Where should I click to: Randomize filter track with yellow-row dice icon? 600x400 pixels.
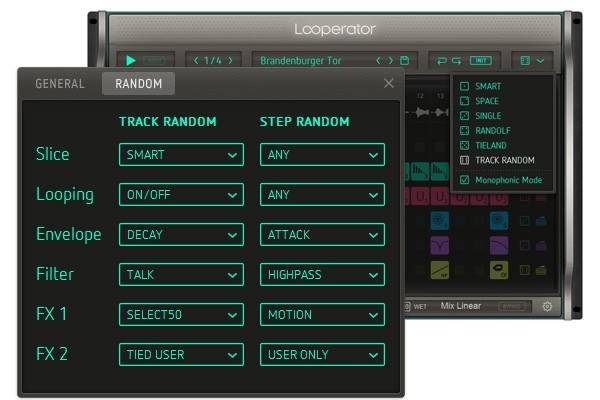(x=525, y=270)
